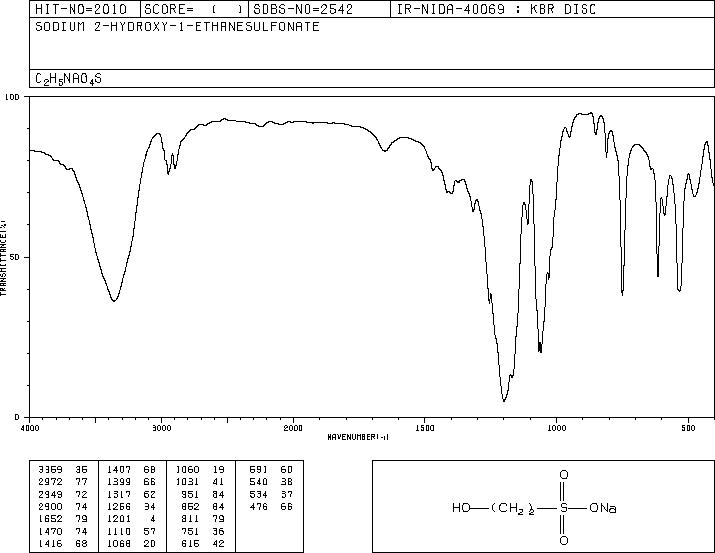Click peak table entry 540
Screen dimensions: 715x553
[x=259, y=481]
